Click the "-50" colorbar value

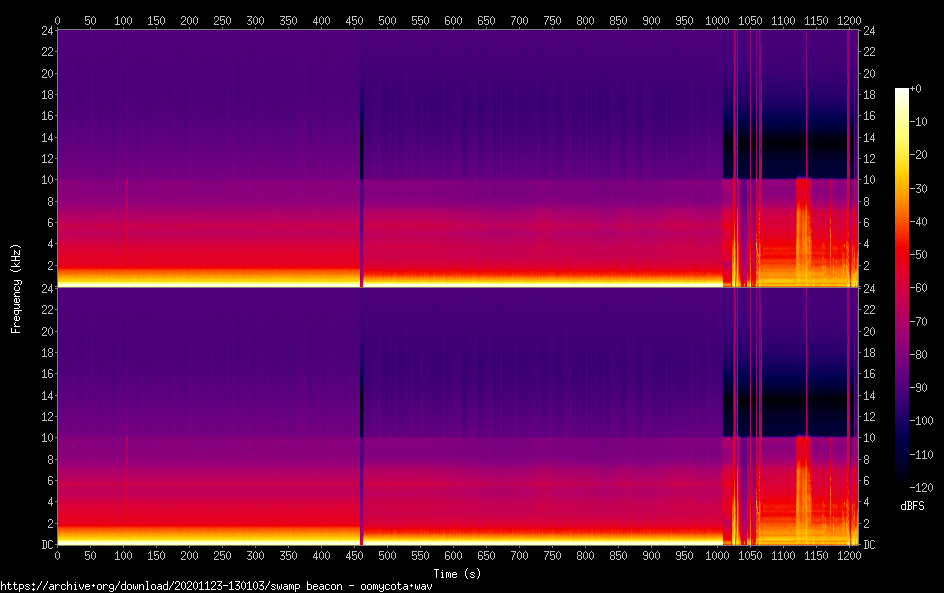919,255
